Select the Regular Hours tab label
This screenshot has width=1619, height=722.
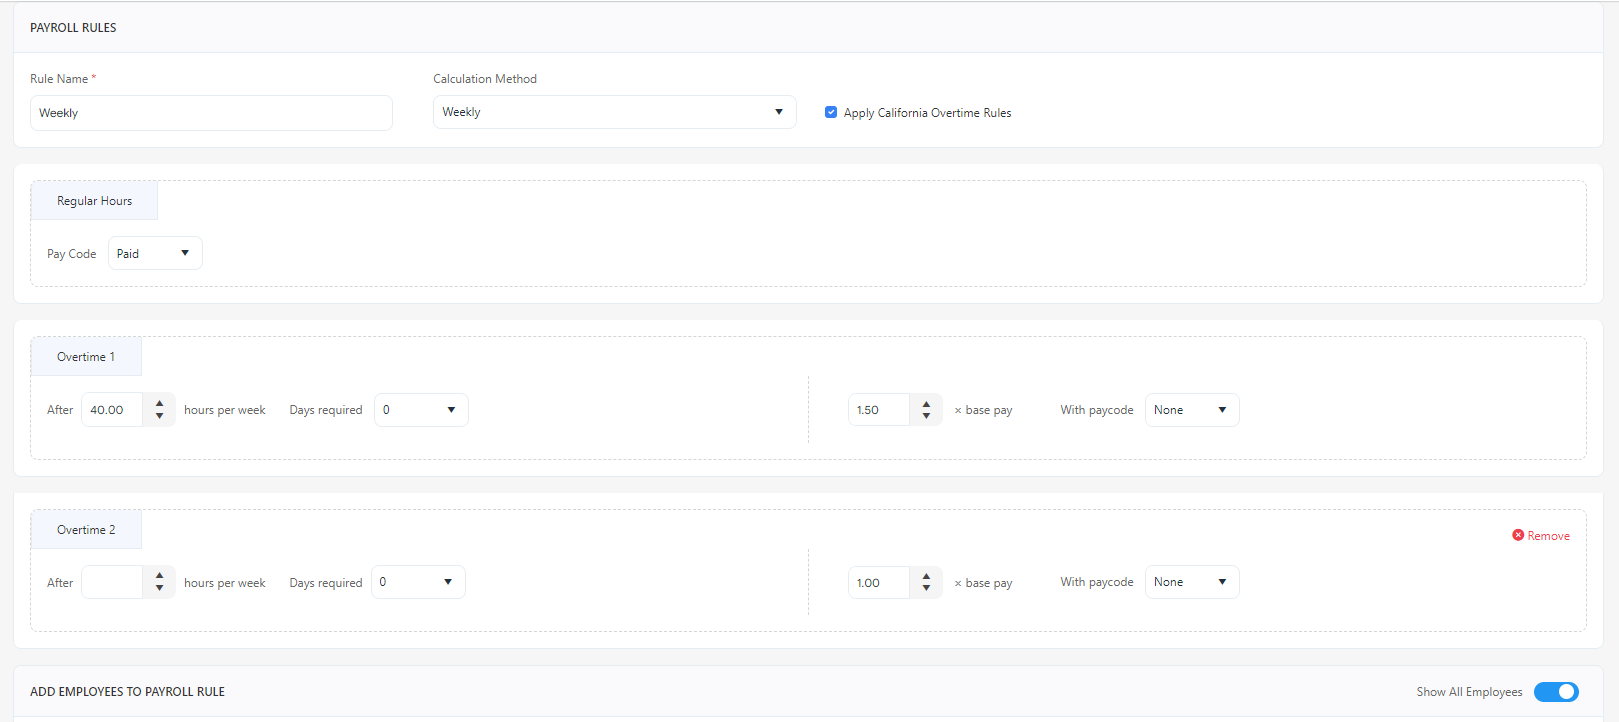point(94,201)
